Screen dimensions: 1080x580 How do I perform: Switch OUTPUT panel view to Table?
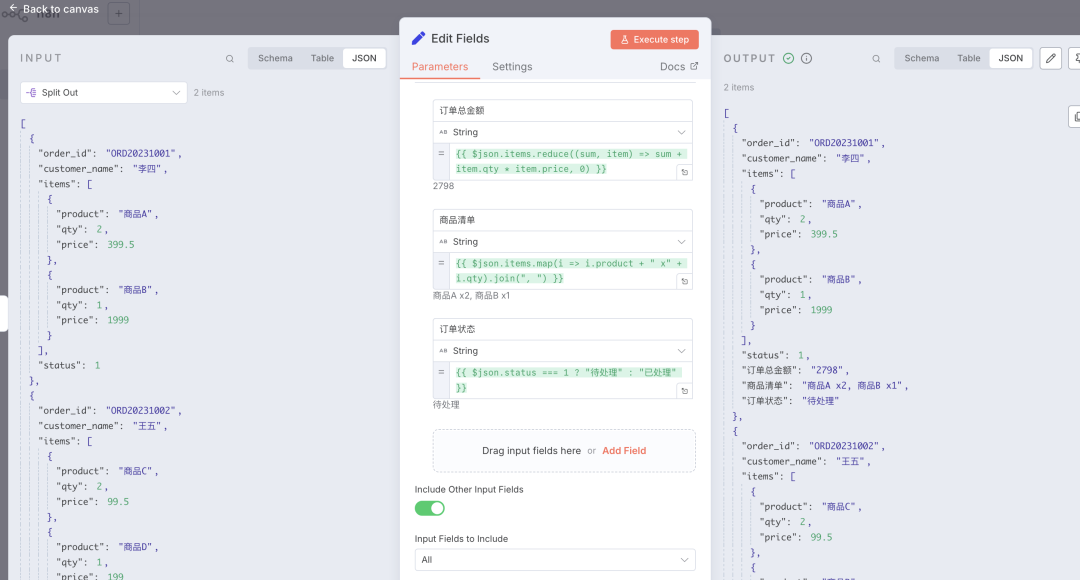968,58
